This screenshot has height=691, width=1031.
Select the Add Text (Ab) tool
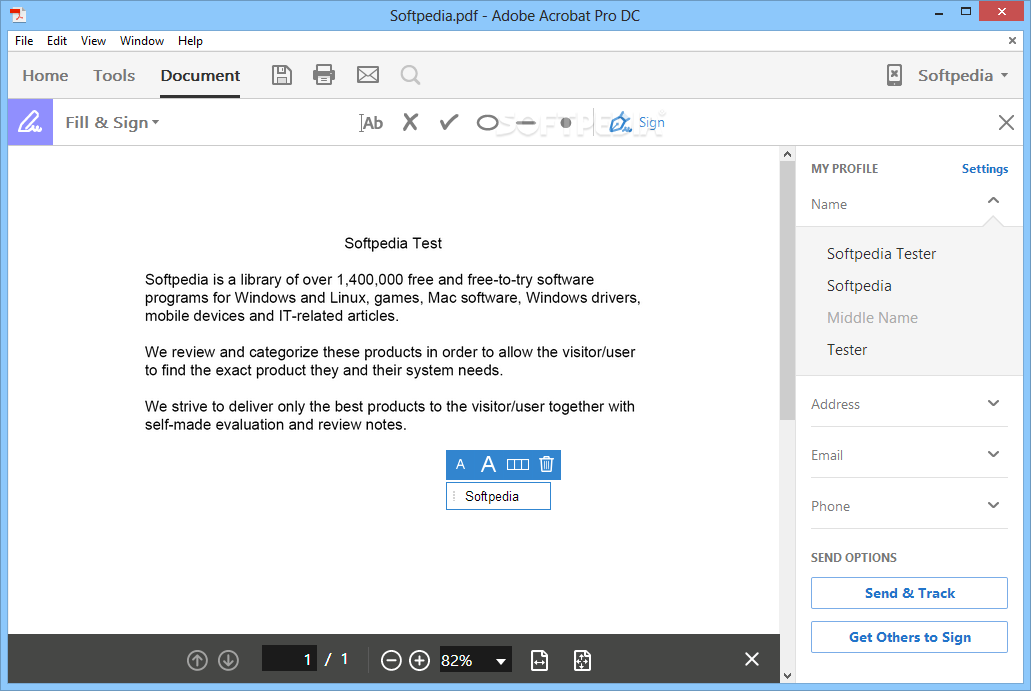click(372, 122)
